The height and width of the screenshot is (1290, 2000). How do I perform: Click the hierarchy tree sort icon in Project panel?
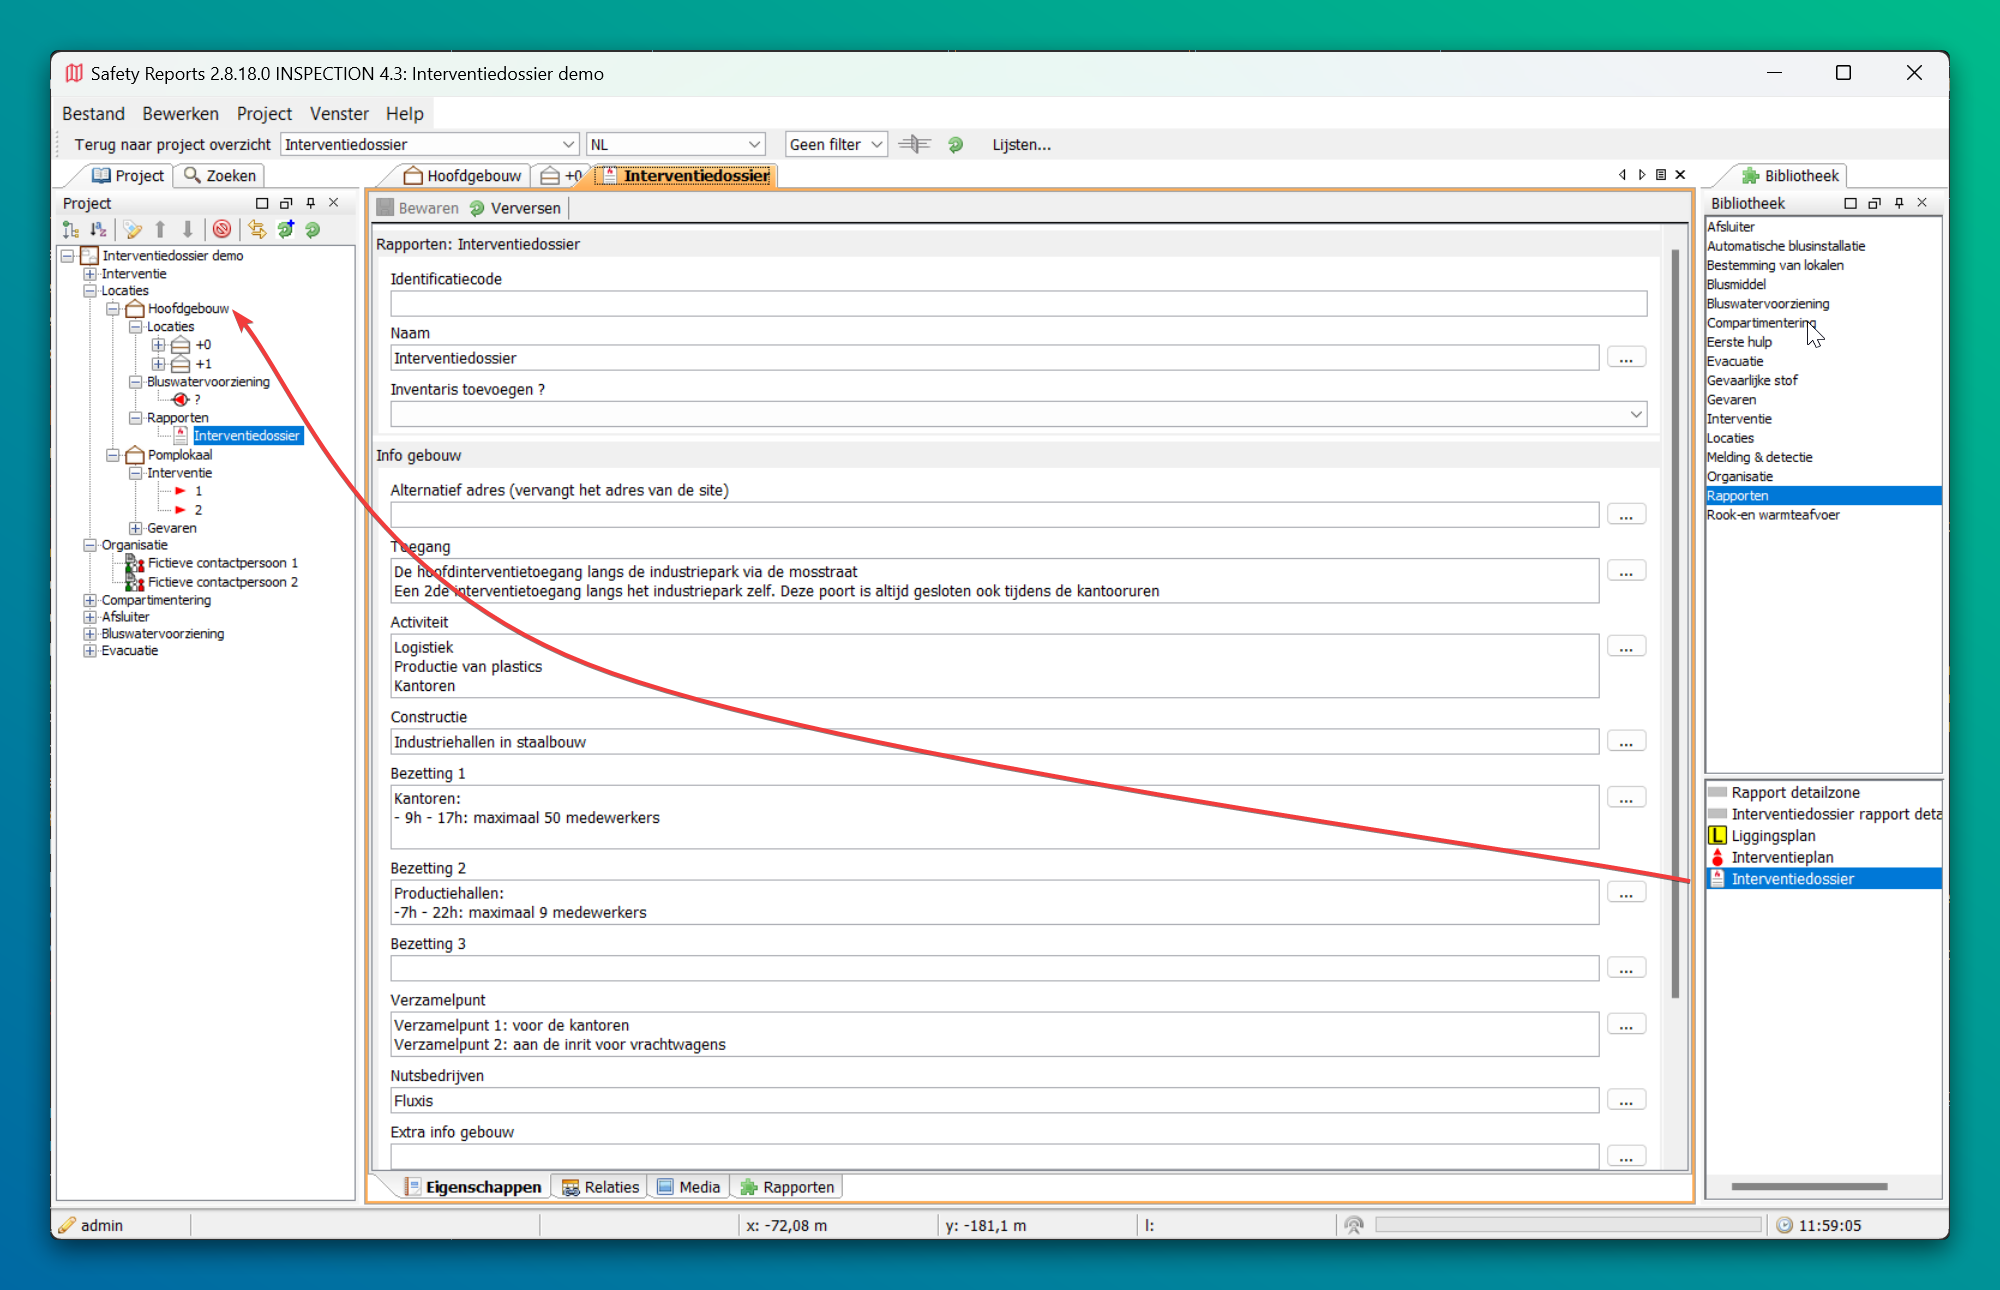click(x=71, y=230)
